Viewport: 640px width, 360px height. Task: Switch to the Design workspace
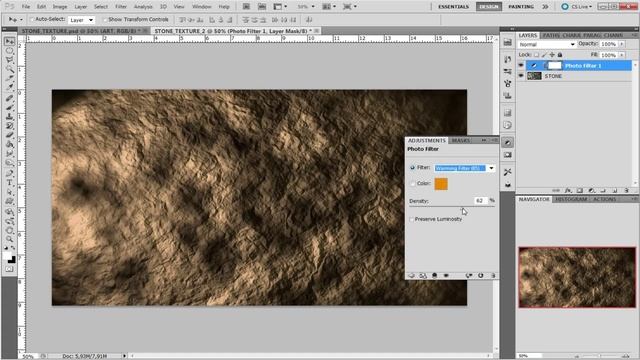click(489, 7)
